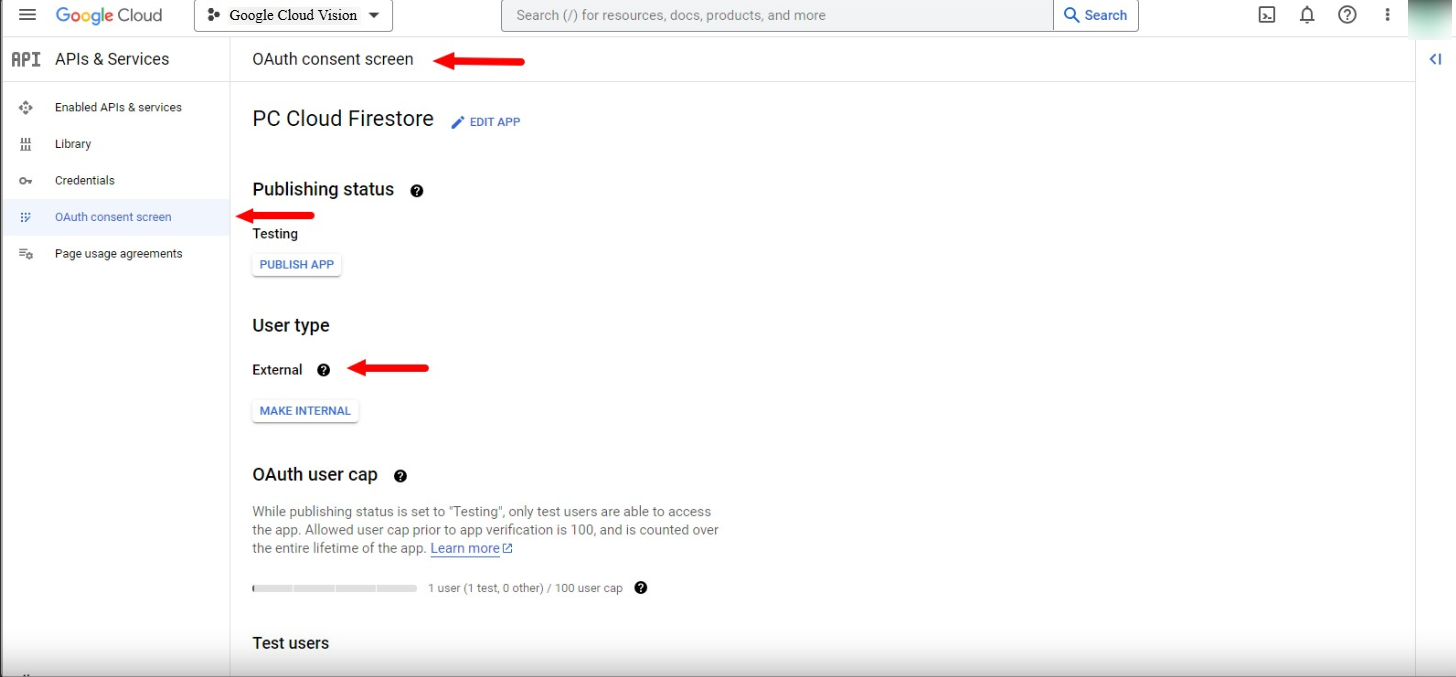Viewport: 1456px width, 677px height.
Task: Click help icon after user cap count
Action: coord(641,588)
